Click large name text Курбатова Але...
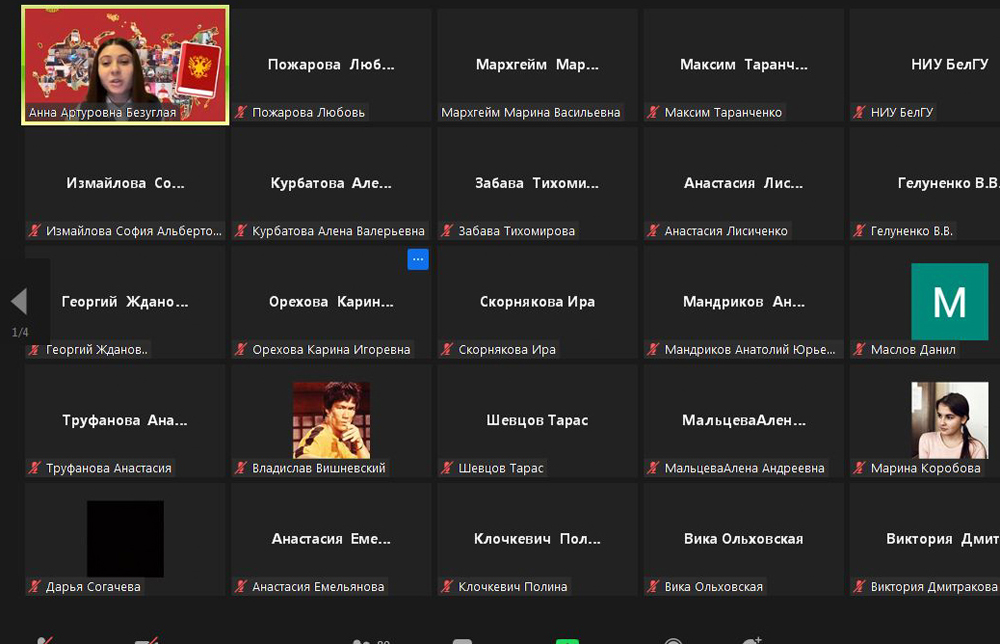 (x=331, y=183)
